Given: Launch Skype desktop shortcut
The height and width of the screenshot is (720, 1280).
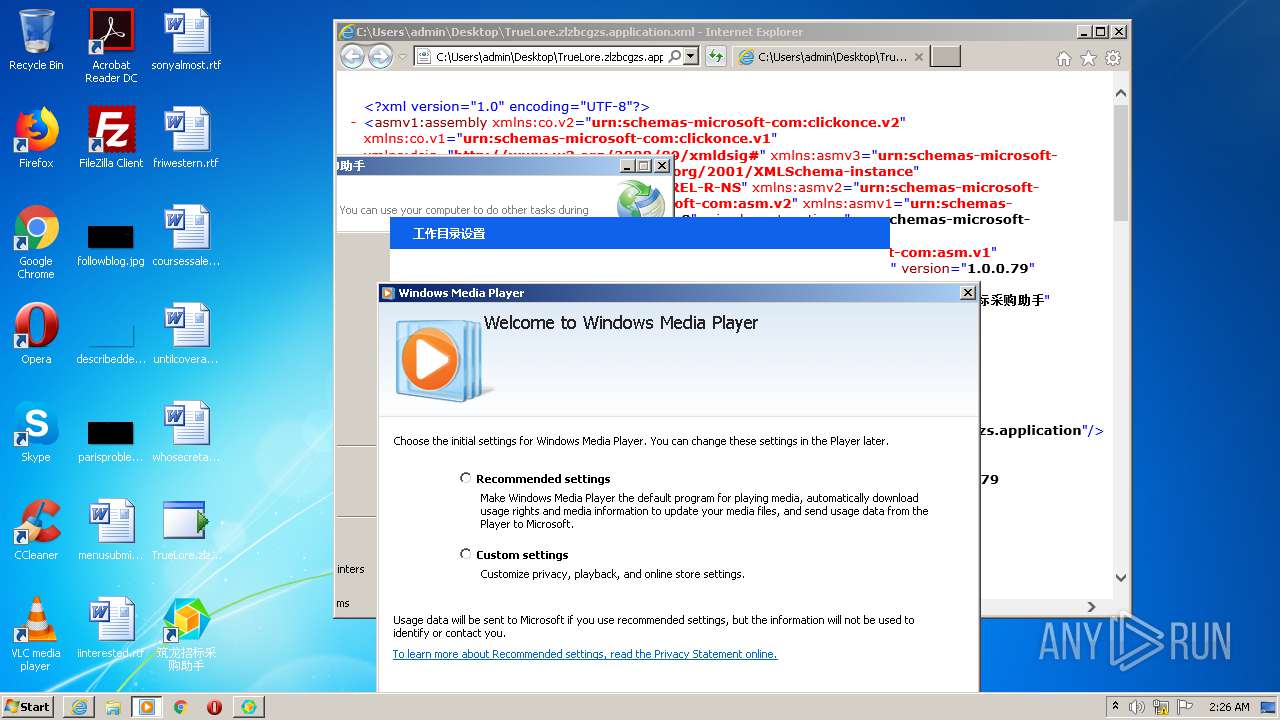Looking at the screenshot, I should click(x=36, y=432).
